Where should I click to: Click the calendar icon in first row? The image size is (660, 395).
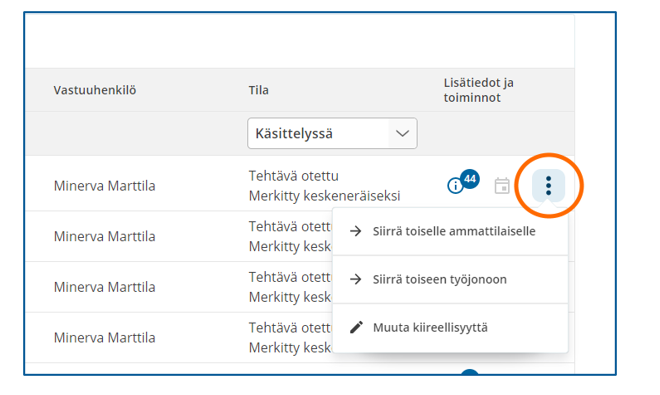[x=502, y=186]
